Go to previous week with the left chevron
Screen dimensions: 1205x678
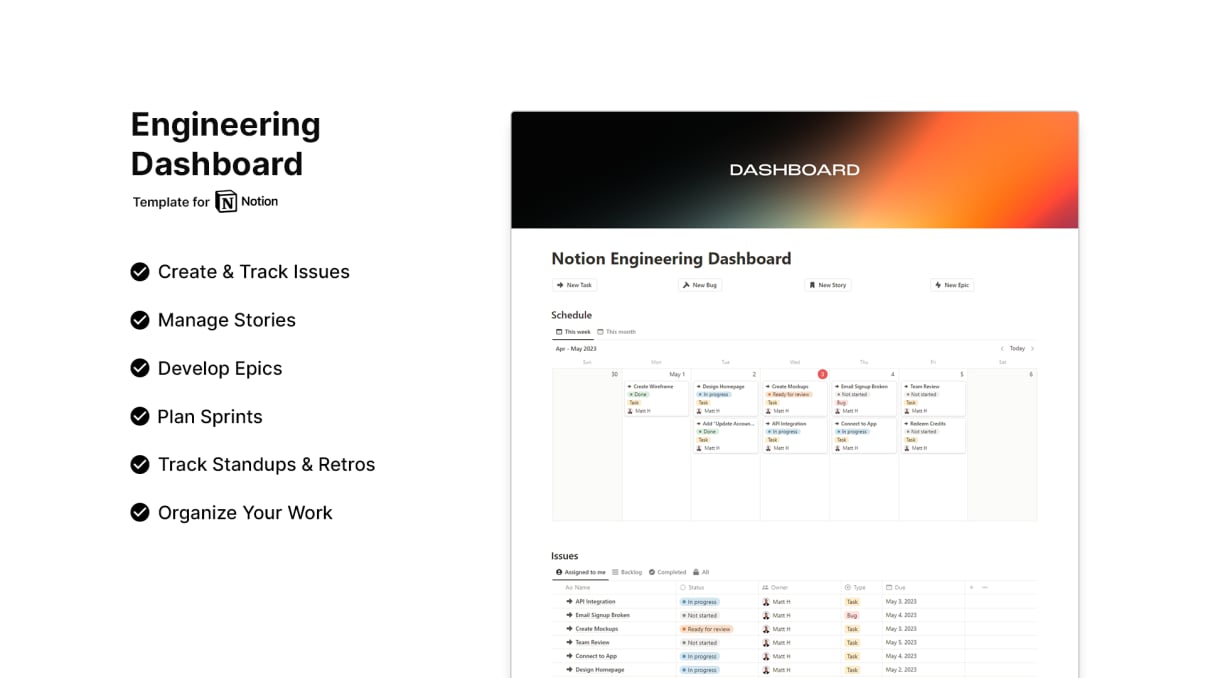[x=1002, y=349]
